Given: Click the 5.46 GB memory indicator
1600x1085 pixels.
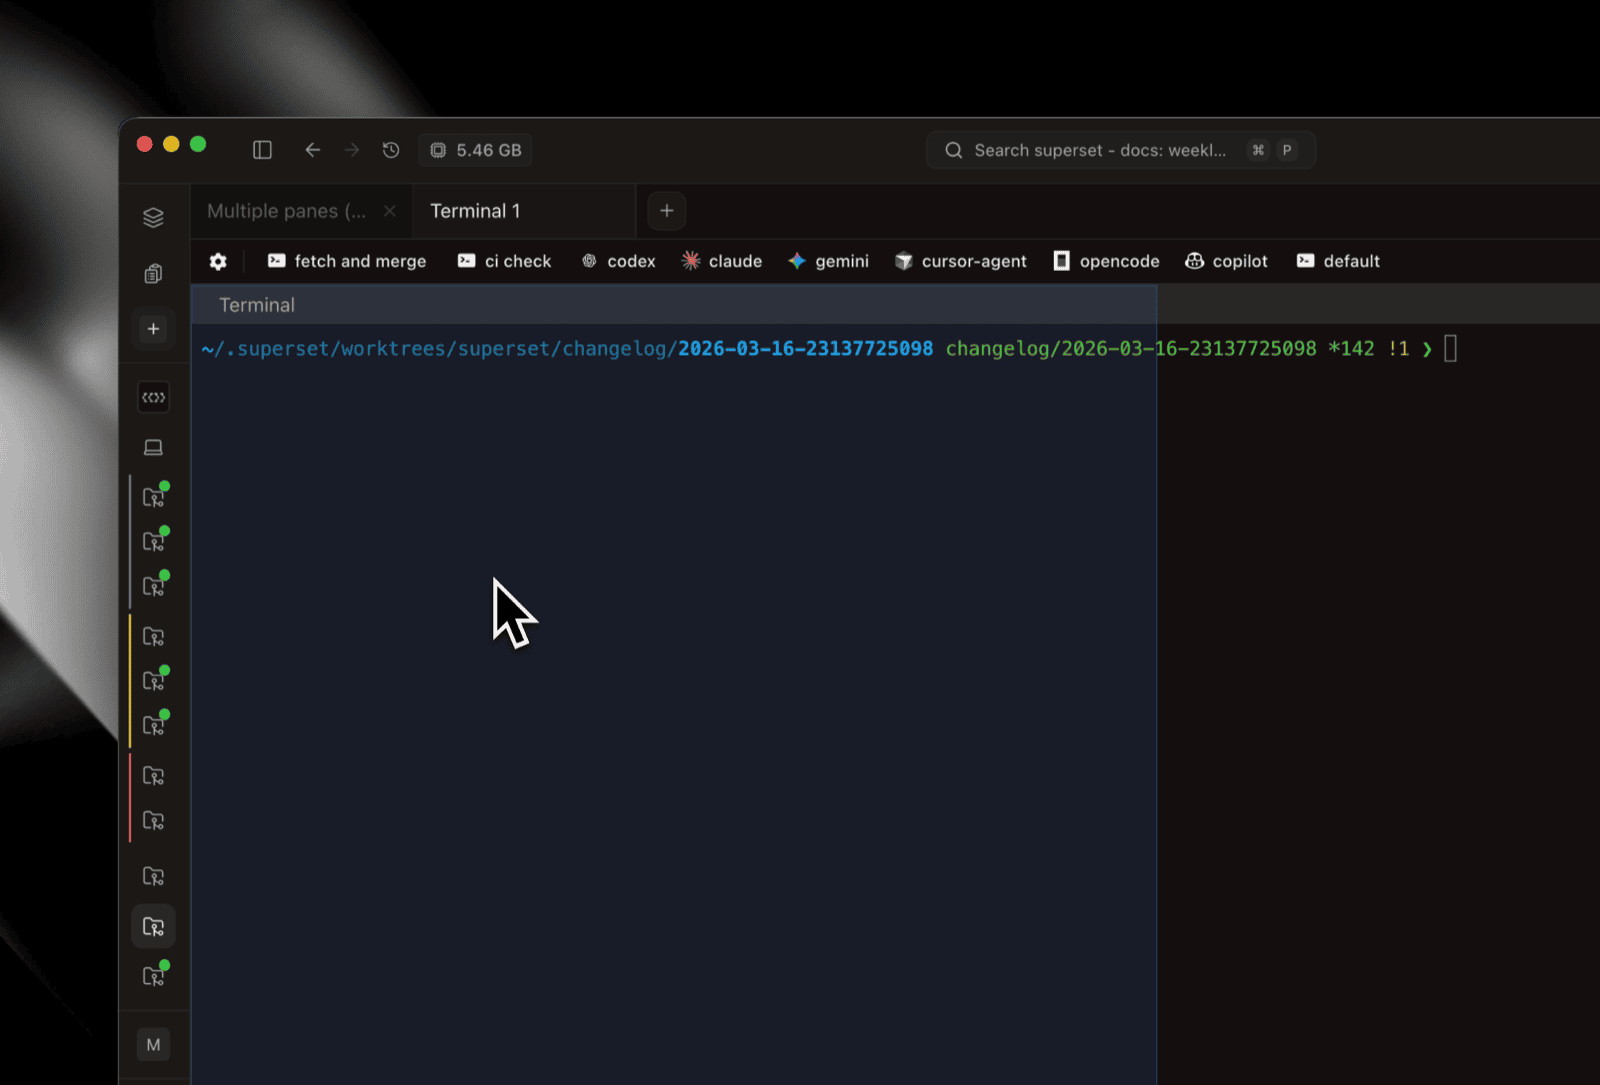Looking at the screenshot, I should click(x=476, y=150).
